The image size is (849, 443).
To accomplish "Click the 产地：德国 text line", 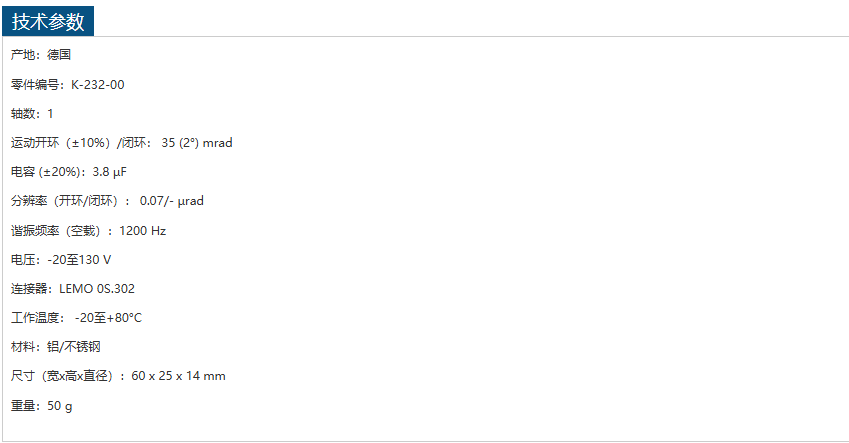I will click(x=41, y=55).
